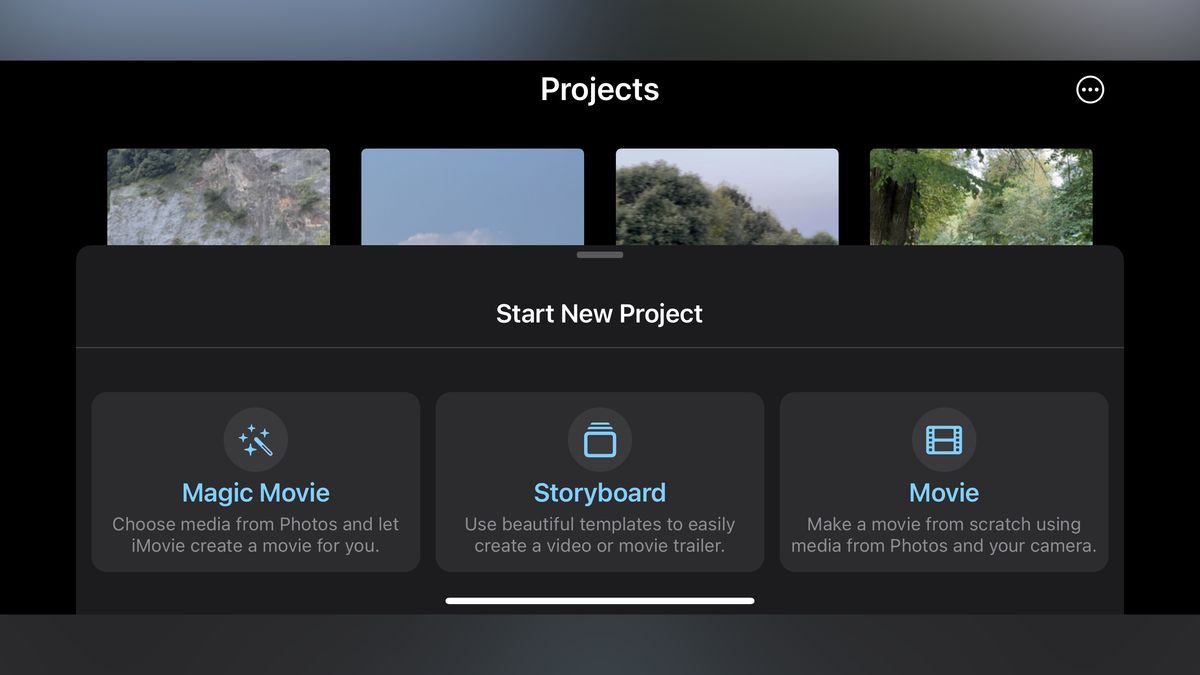Tap the horizontal page indicator bar below cards

599,600
